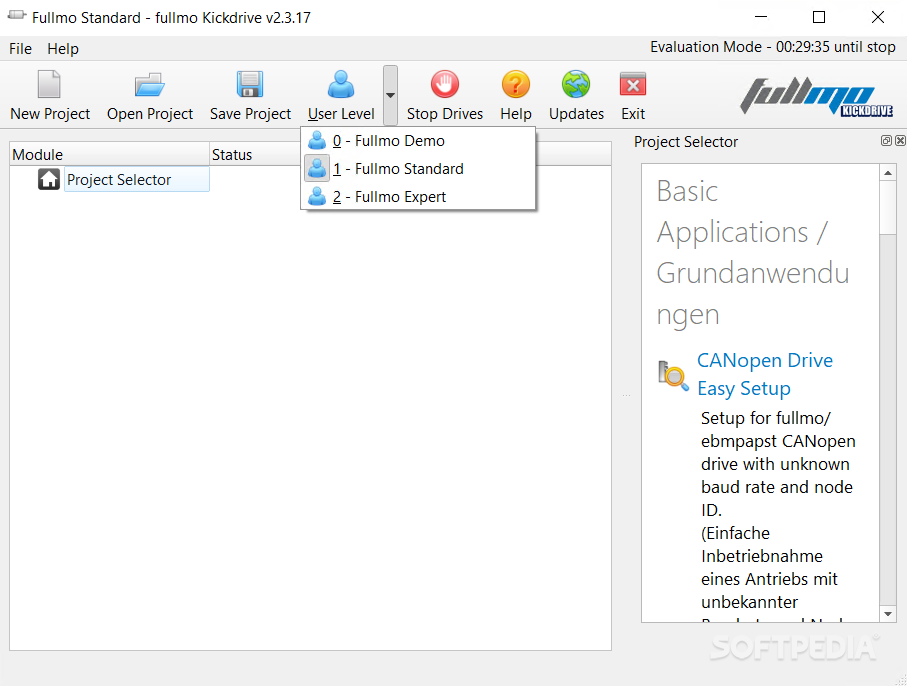The width and height of the screenshot is (907, 686).
Task: Click the Exit red X toolbar icon
Action: 633,84
